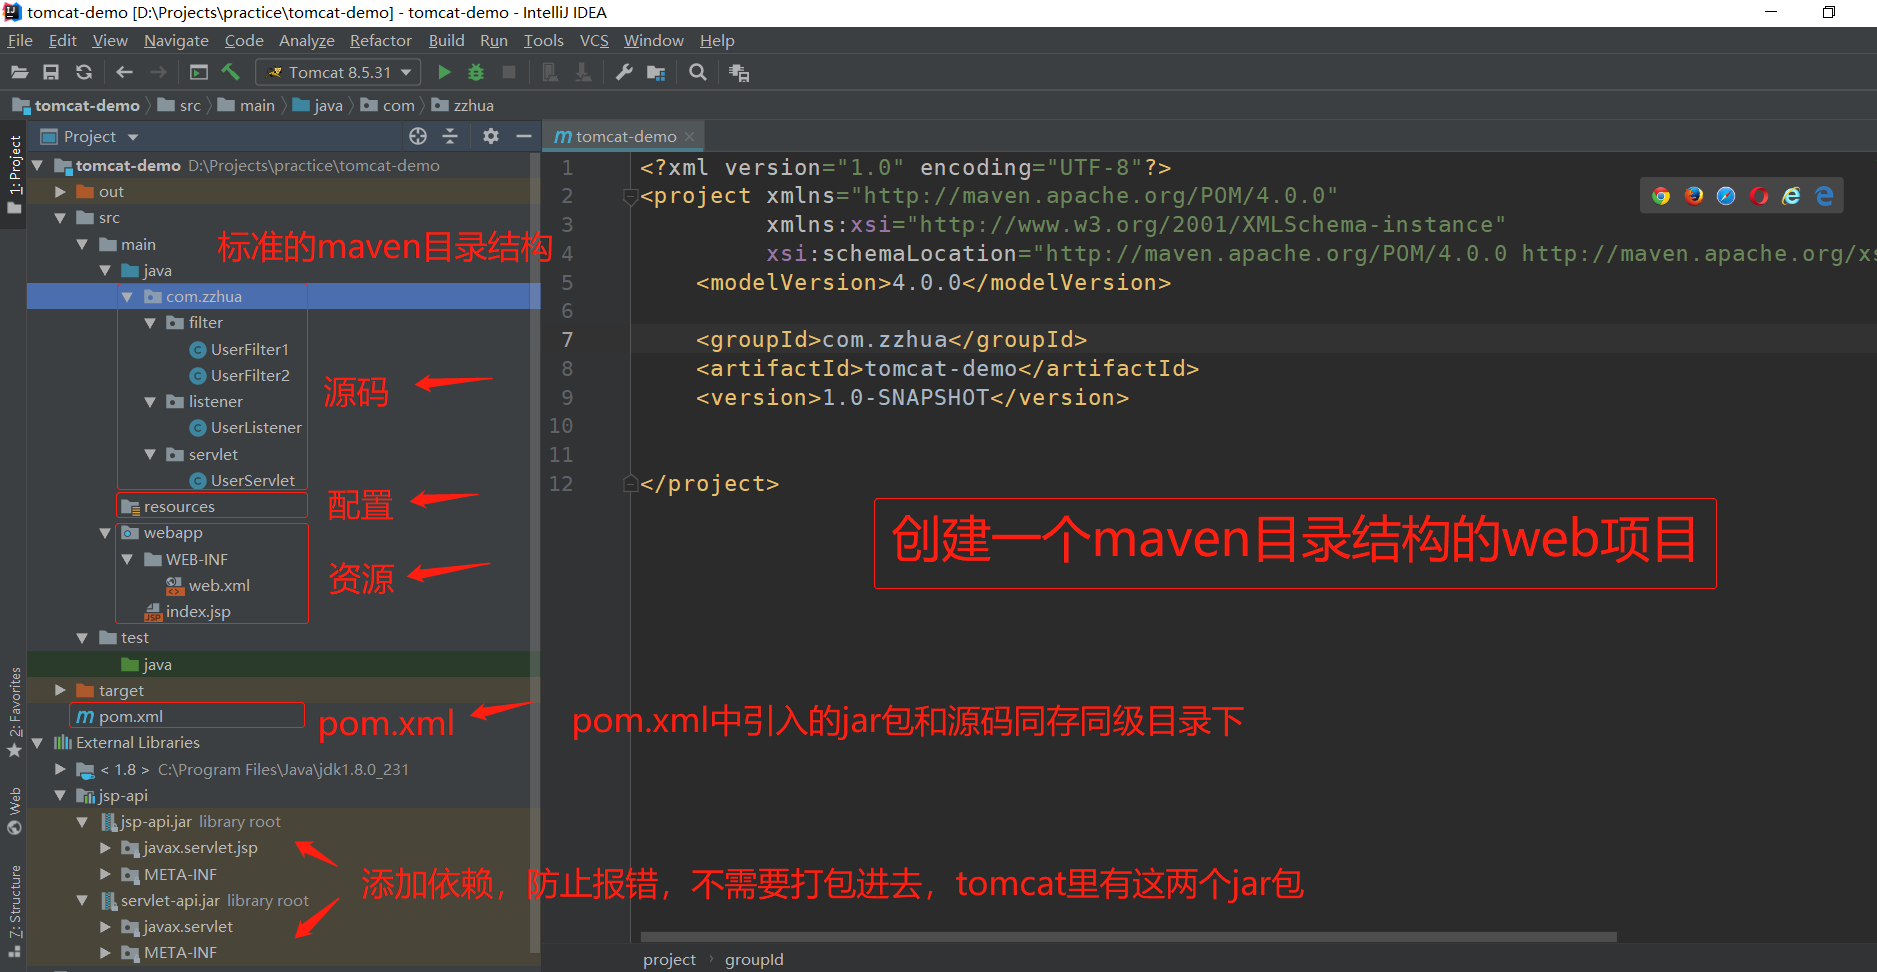The image size is (1877, 972).
Task: Open the File menu
Action: click(x=20, y=40)
